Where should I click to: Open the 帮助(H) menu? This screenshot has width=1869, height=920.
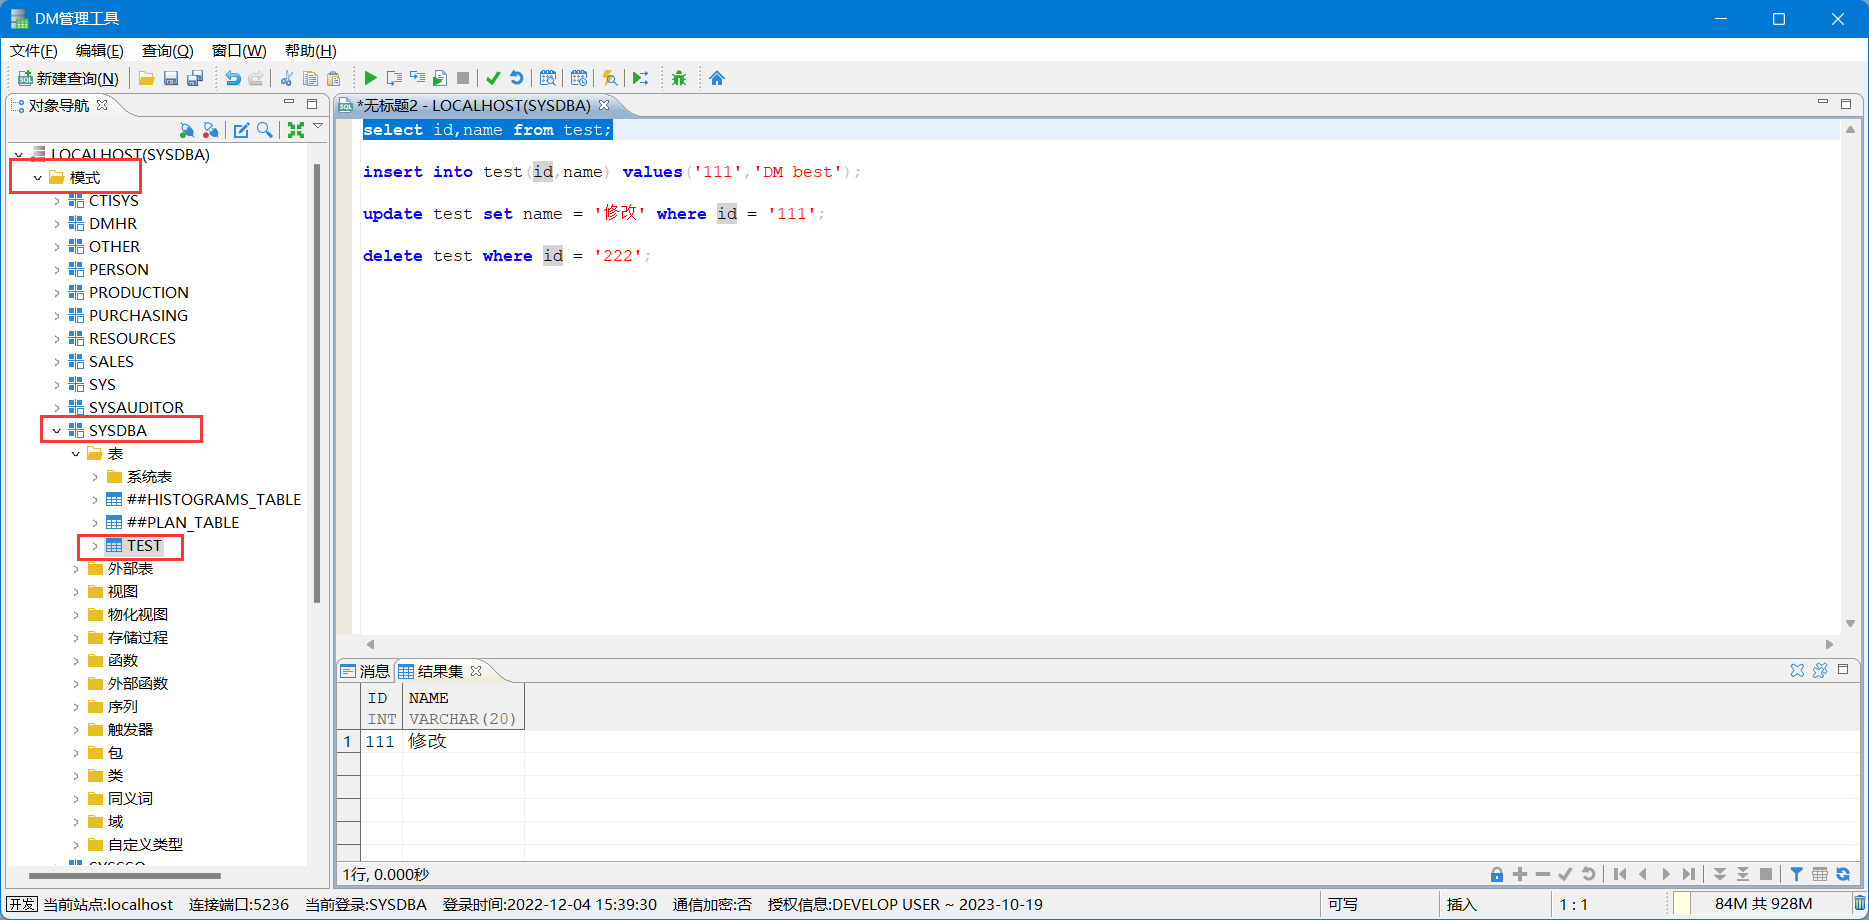click(x=310, y=50)
